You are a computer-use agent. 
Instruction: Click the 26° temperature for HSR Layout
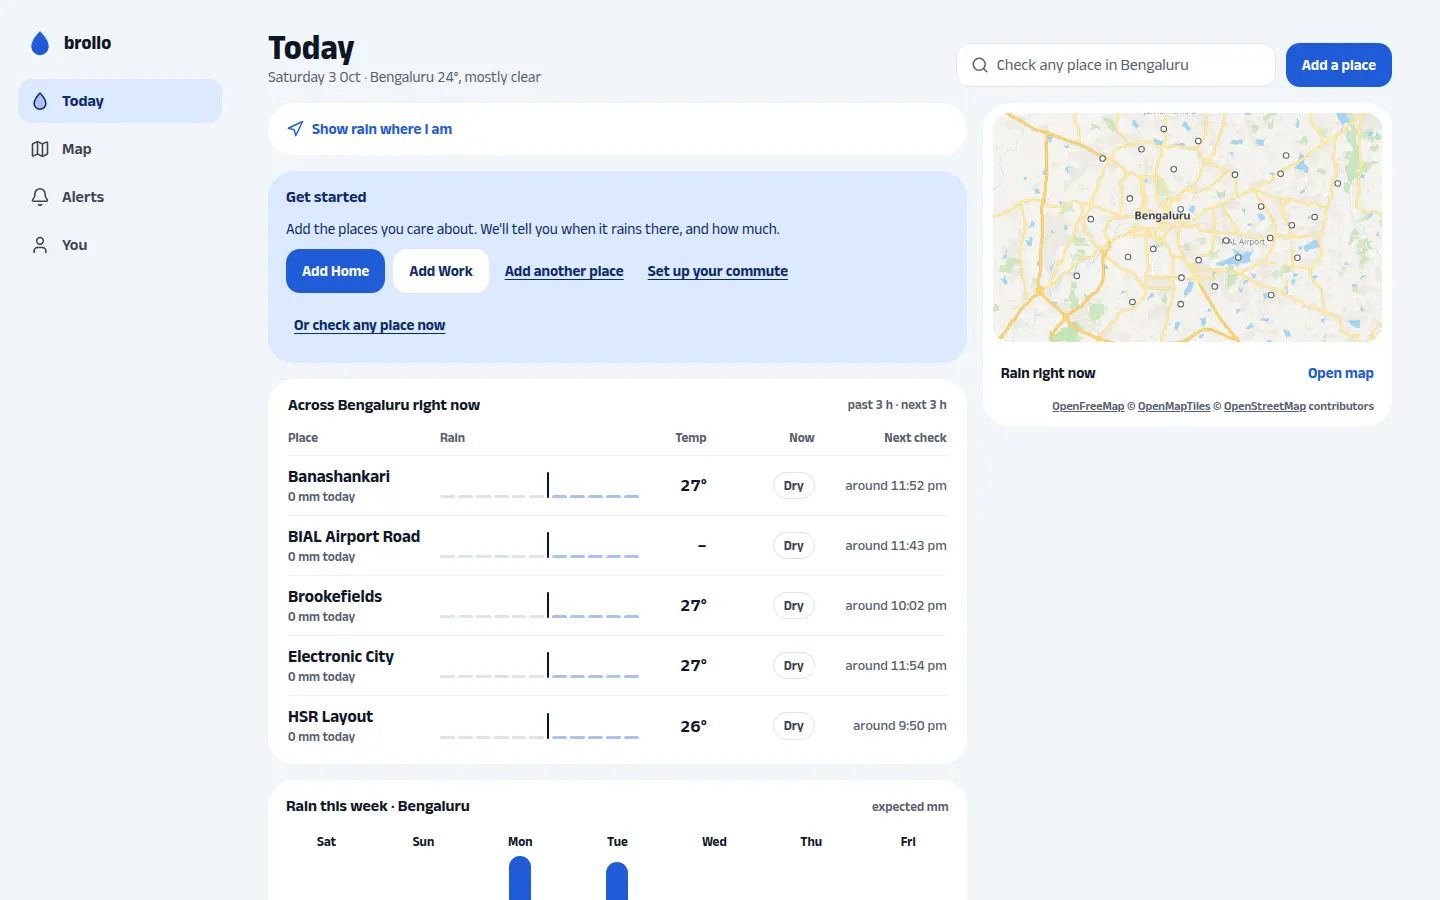pyautogui.click(x=694, y=726)
